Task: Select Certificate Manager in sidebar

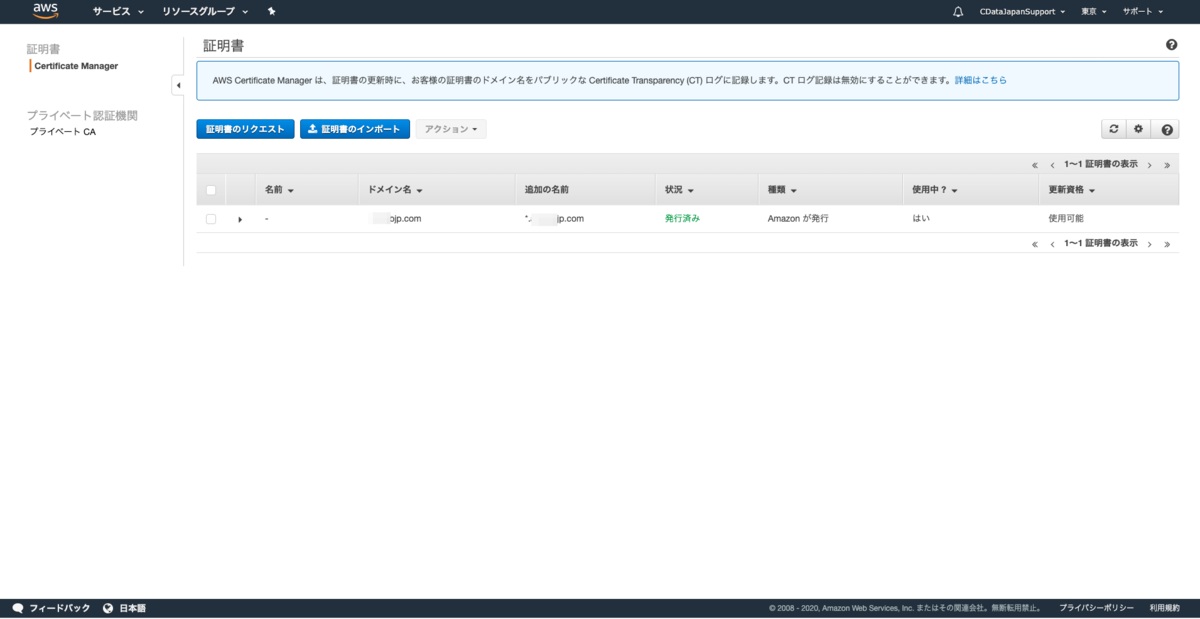Action: click(x=76, y=66)
